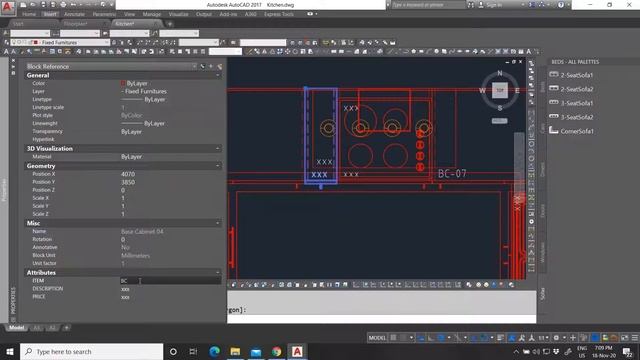Click the command line input area
Screen dimensions: 640x360
(382, 319)
